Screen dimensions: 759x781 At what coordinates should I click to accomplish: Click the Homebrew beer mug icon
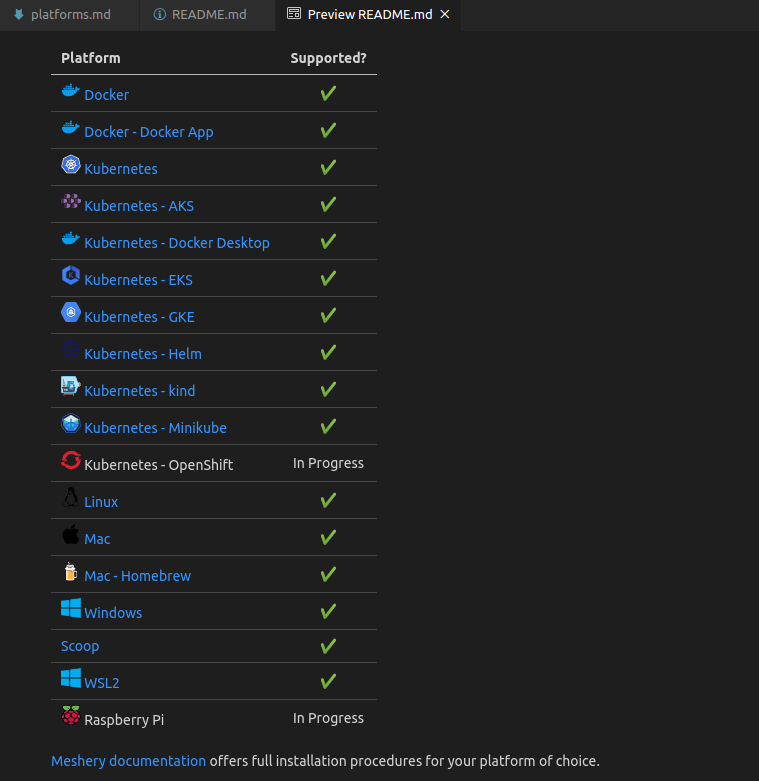click(71, 571)
